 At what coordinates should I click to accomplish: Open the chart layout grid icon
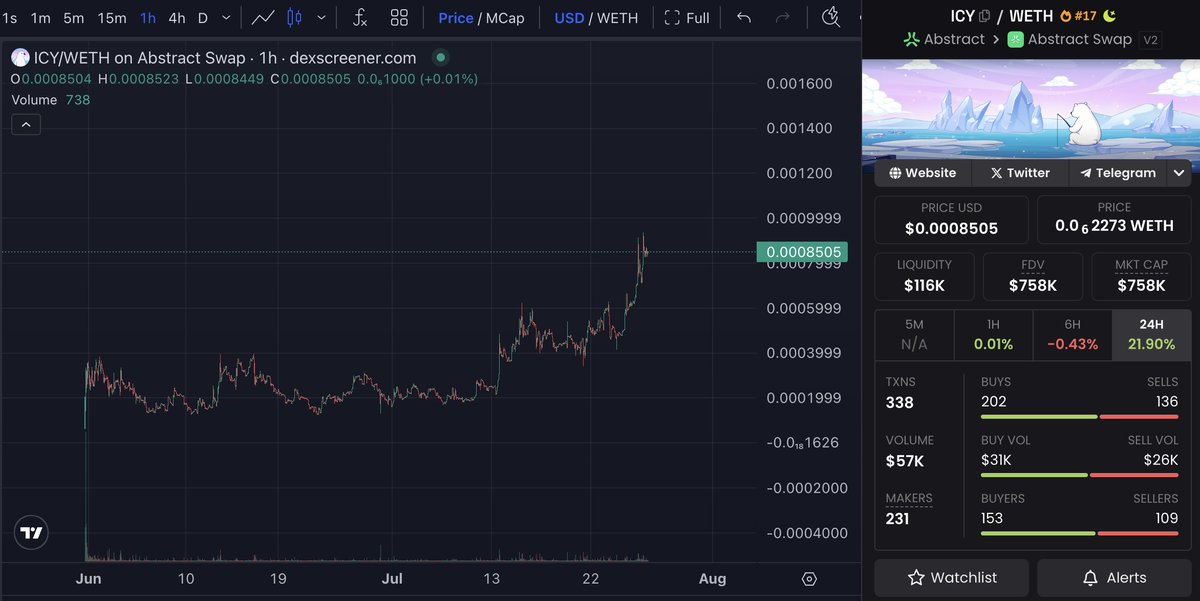pyautogui.click(x=399, y=18)
